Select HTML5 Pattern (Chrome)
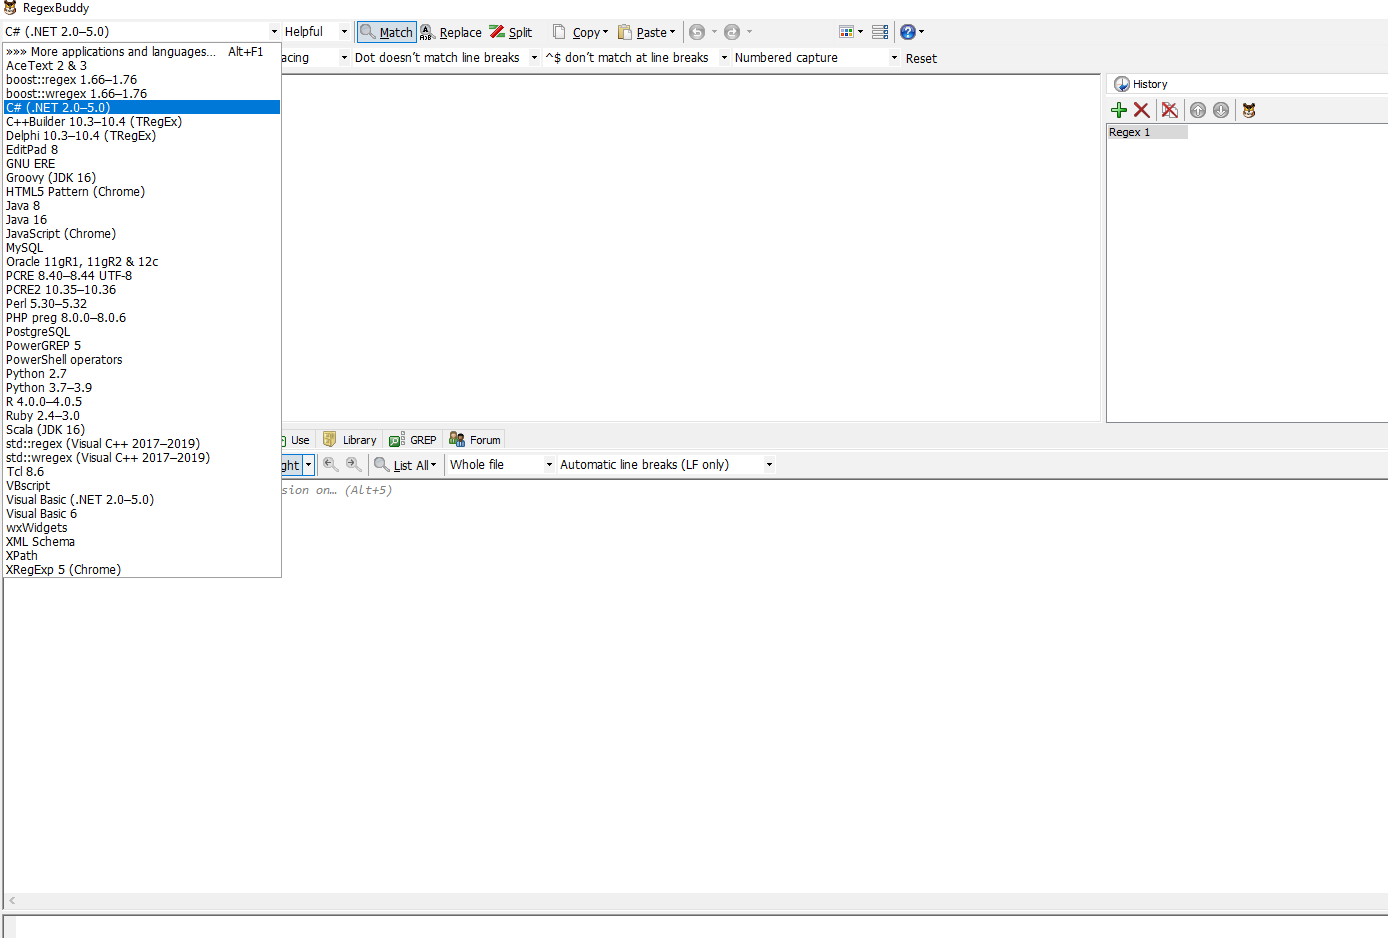This screenshot has width=1388, height=938. [x=142, y=192]
